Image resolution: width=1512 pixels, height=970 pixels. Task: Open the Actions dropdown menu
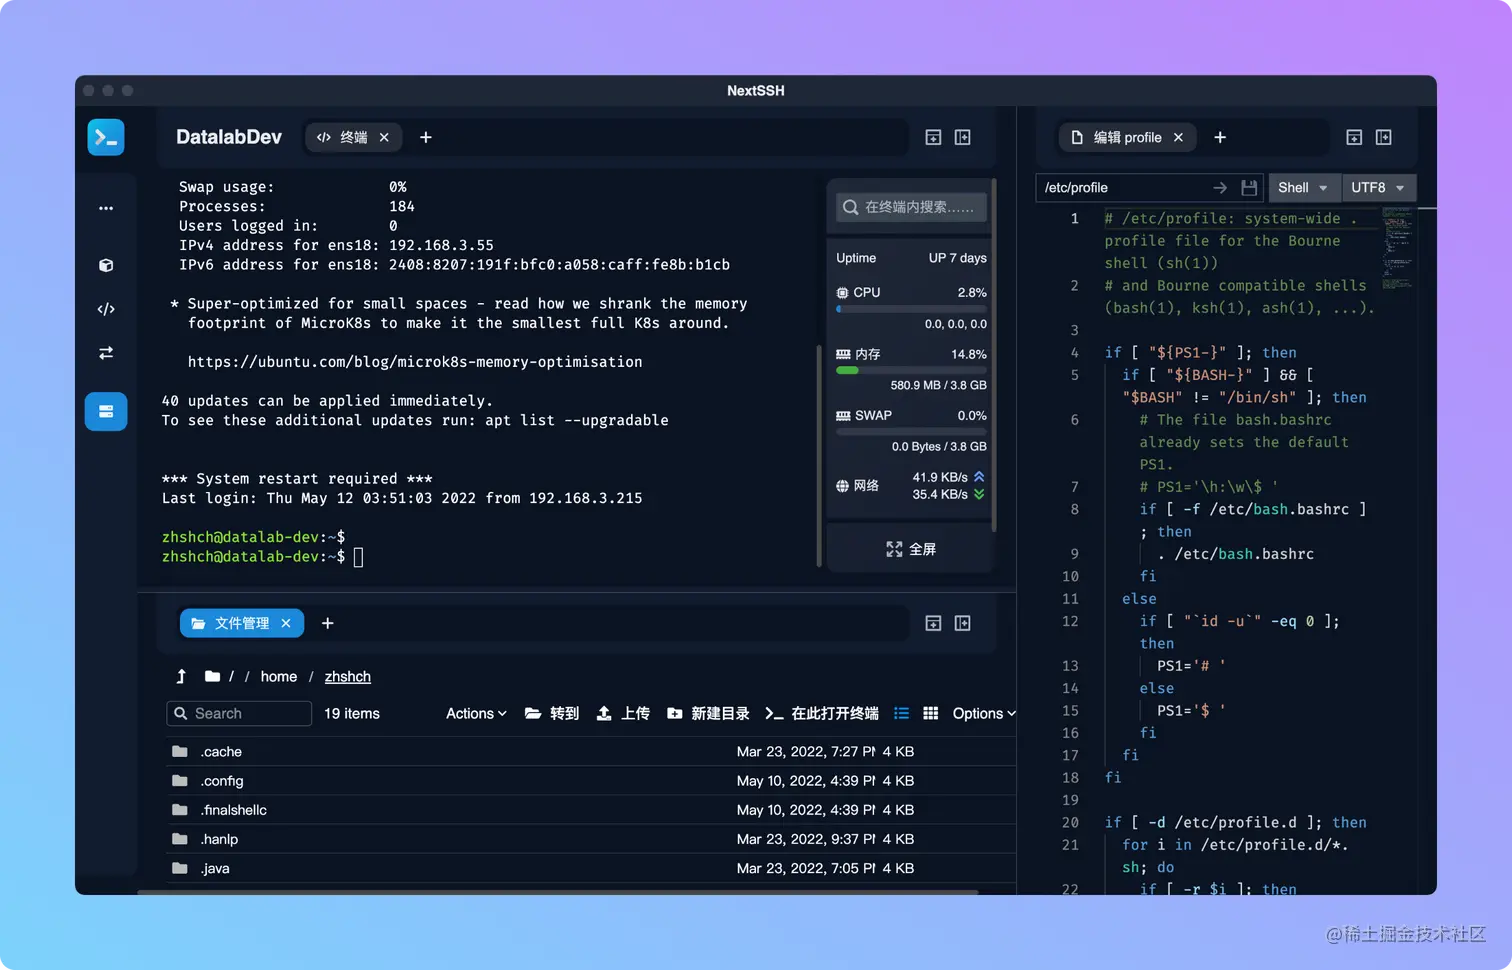coord(474,713)
